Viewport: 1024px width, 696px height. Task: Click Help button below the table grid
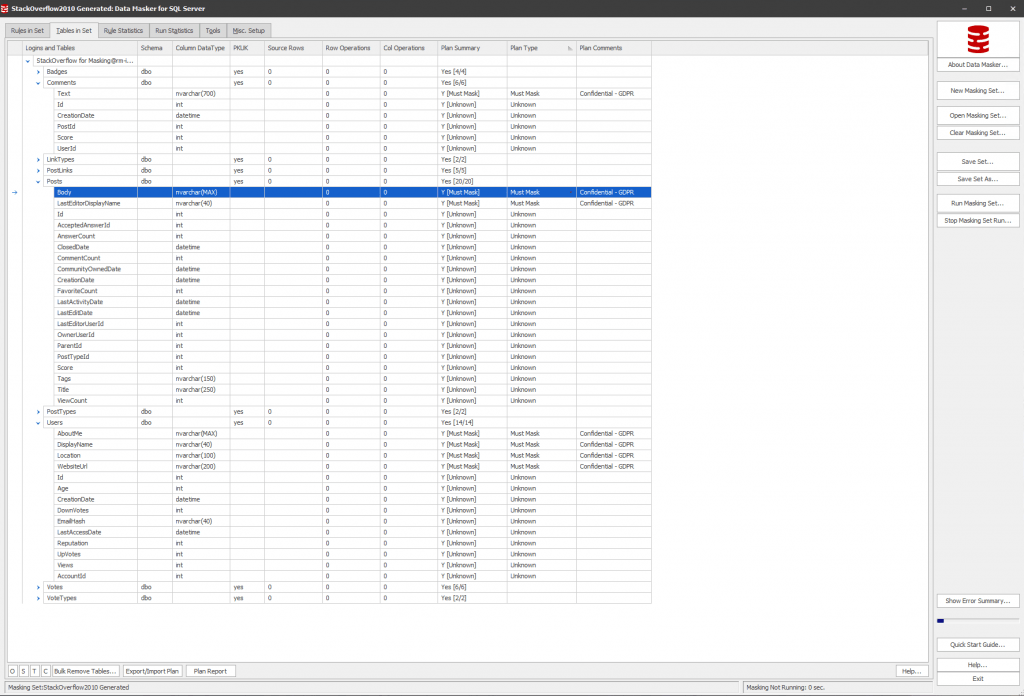(912, 671)
